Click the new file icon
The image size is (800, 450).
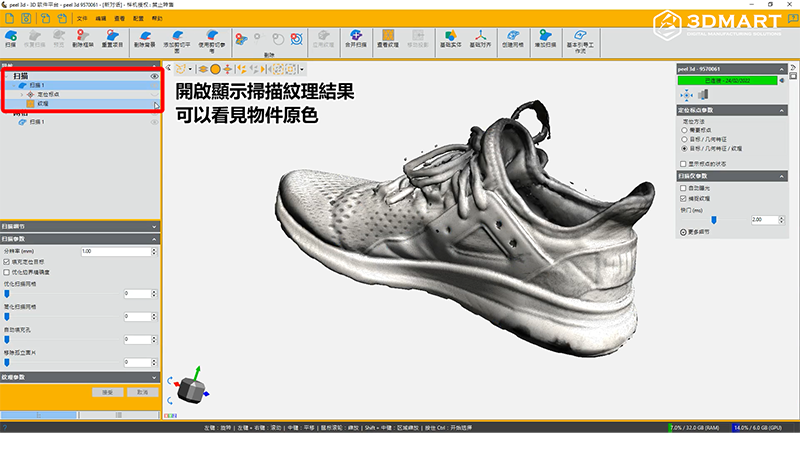pos(8,18)
